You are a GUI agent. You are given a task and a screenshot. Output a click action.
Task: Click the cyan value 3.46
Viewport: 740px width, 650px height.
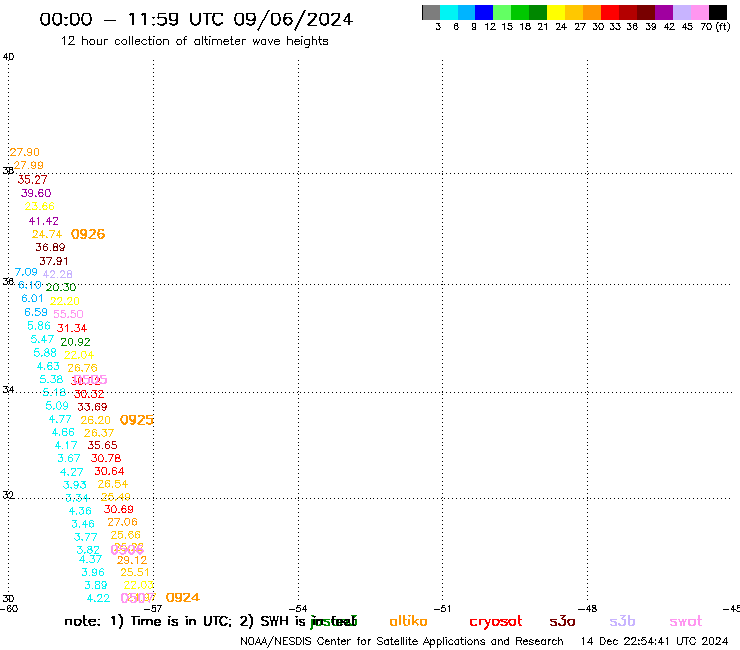click(83, 524)
